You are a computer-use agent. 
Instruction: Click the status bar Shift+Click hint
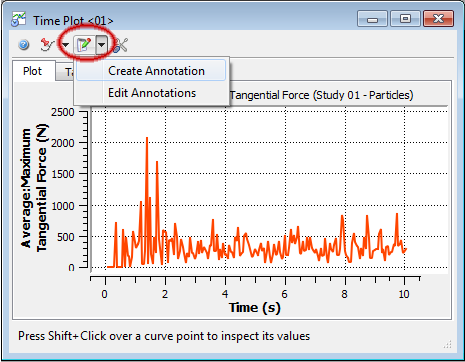pos(164,336)
